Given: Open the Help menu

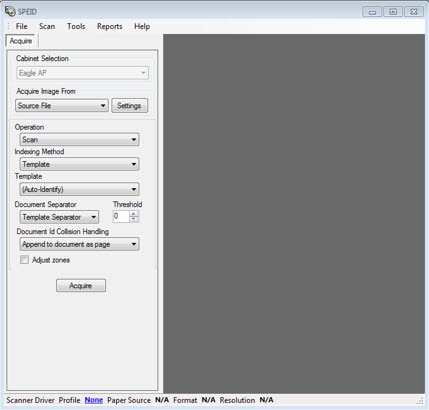Looking at the screenshot, I should (142, 26).
